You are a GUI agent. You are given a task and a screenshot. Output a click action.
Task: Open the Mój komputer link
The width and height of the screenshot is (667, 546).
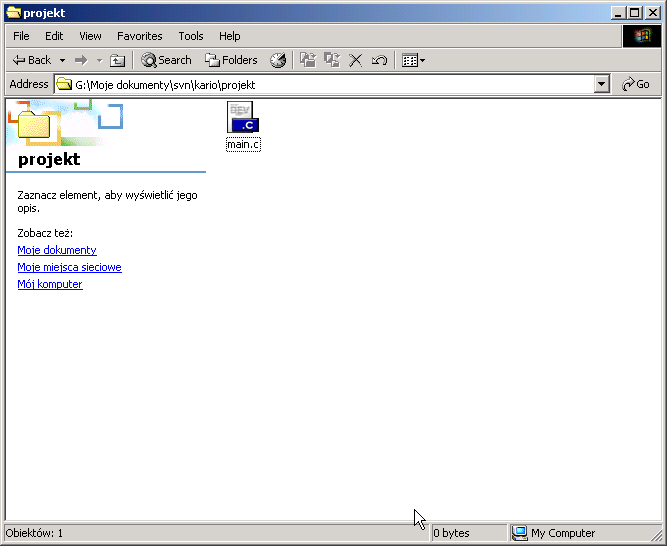click(50, 284)
